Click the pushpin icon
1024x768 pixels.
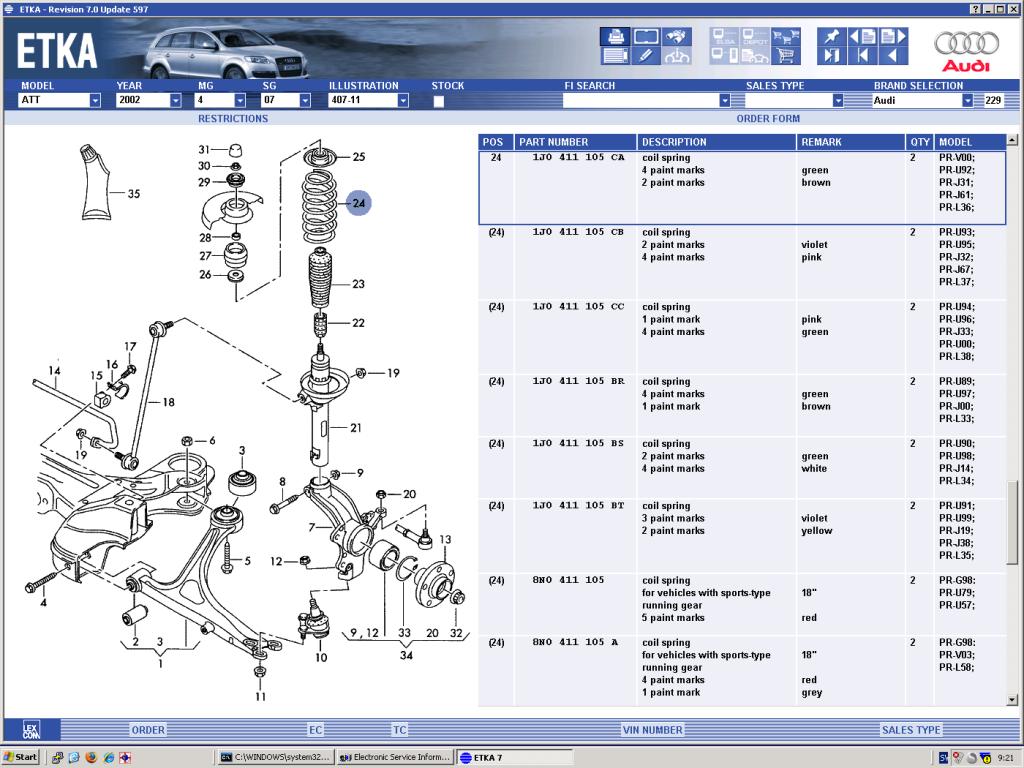click(831, 37)
